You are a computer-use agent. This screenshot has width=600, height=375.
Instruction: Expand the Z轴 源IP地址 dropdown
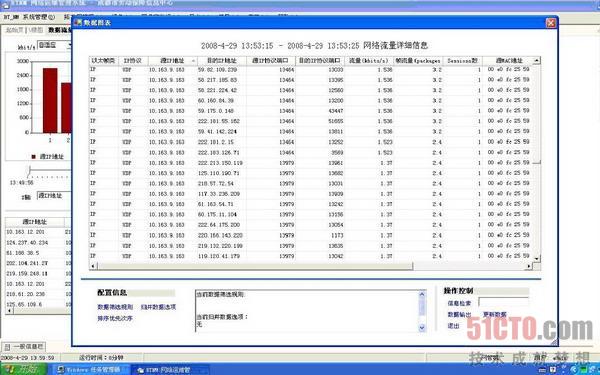[54, 196]
